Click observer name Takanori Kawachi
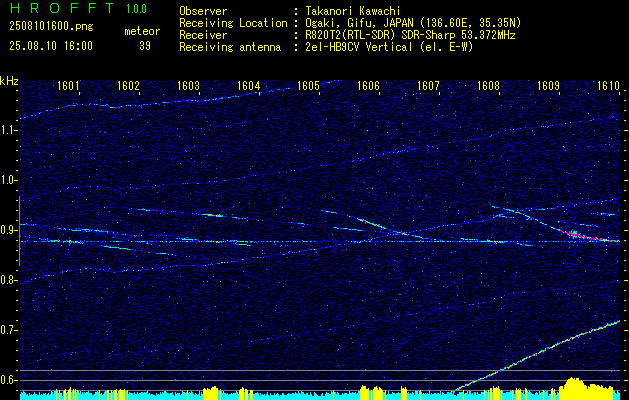Image resolution: width=629 pixels, height=400 pixels. [x=352, y=11]
